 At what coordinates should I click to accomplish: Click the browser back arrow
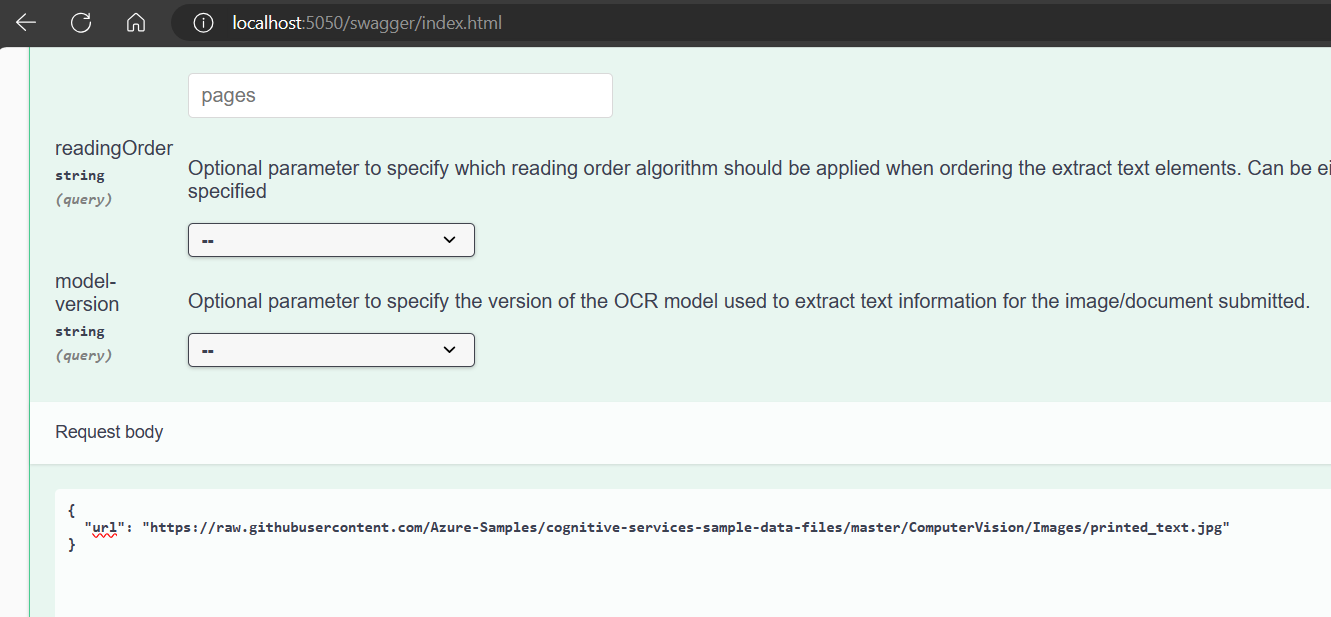coord(25,22)
